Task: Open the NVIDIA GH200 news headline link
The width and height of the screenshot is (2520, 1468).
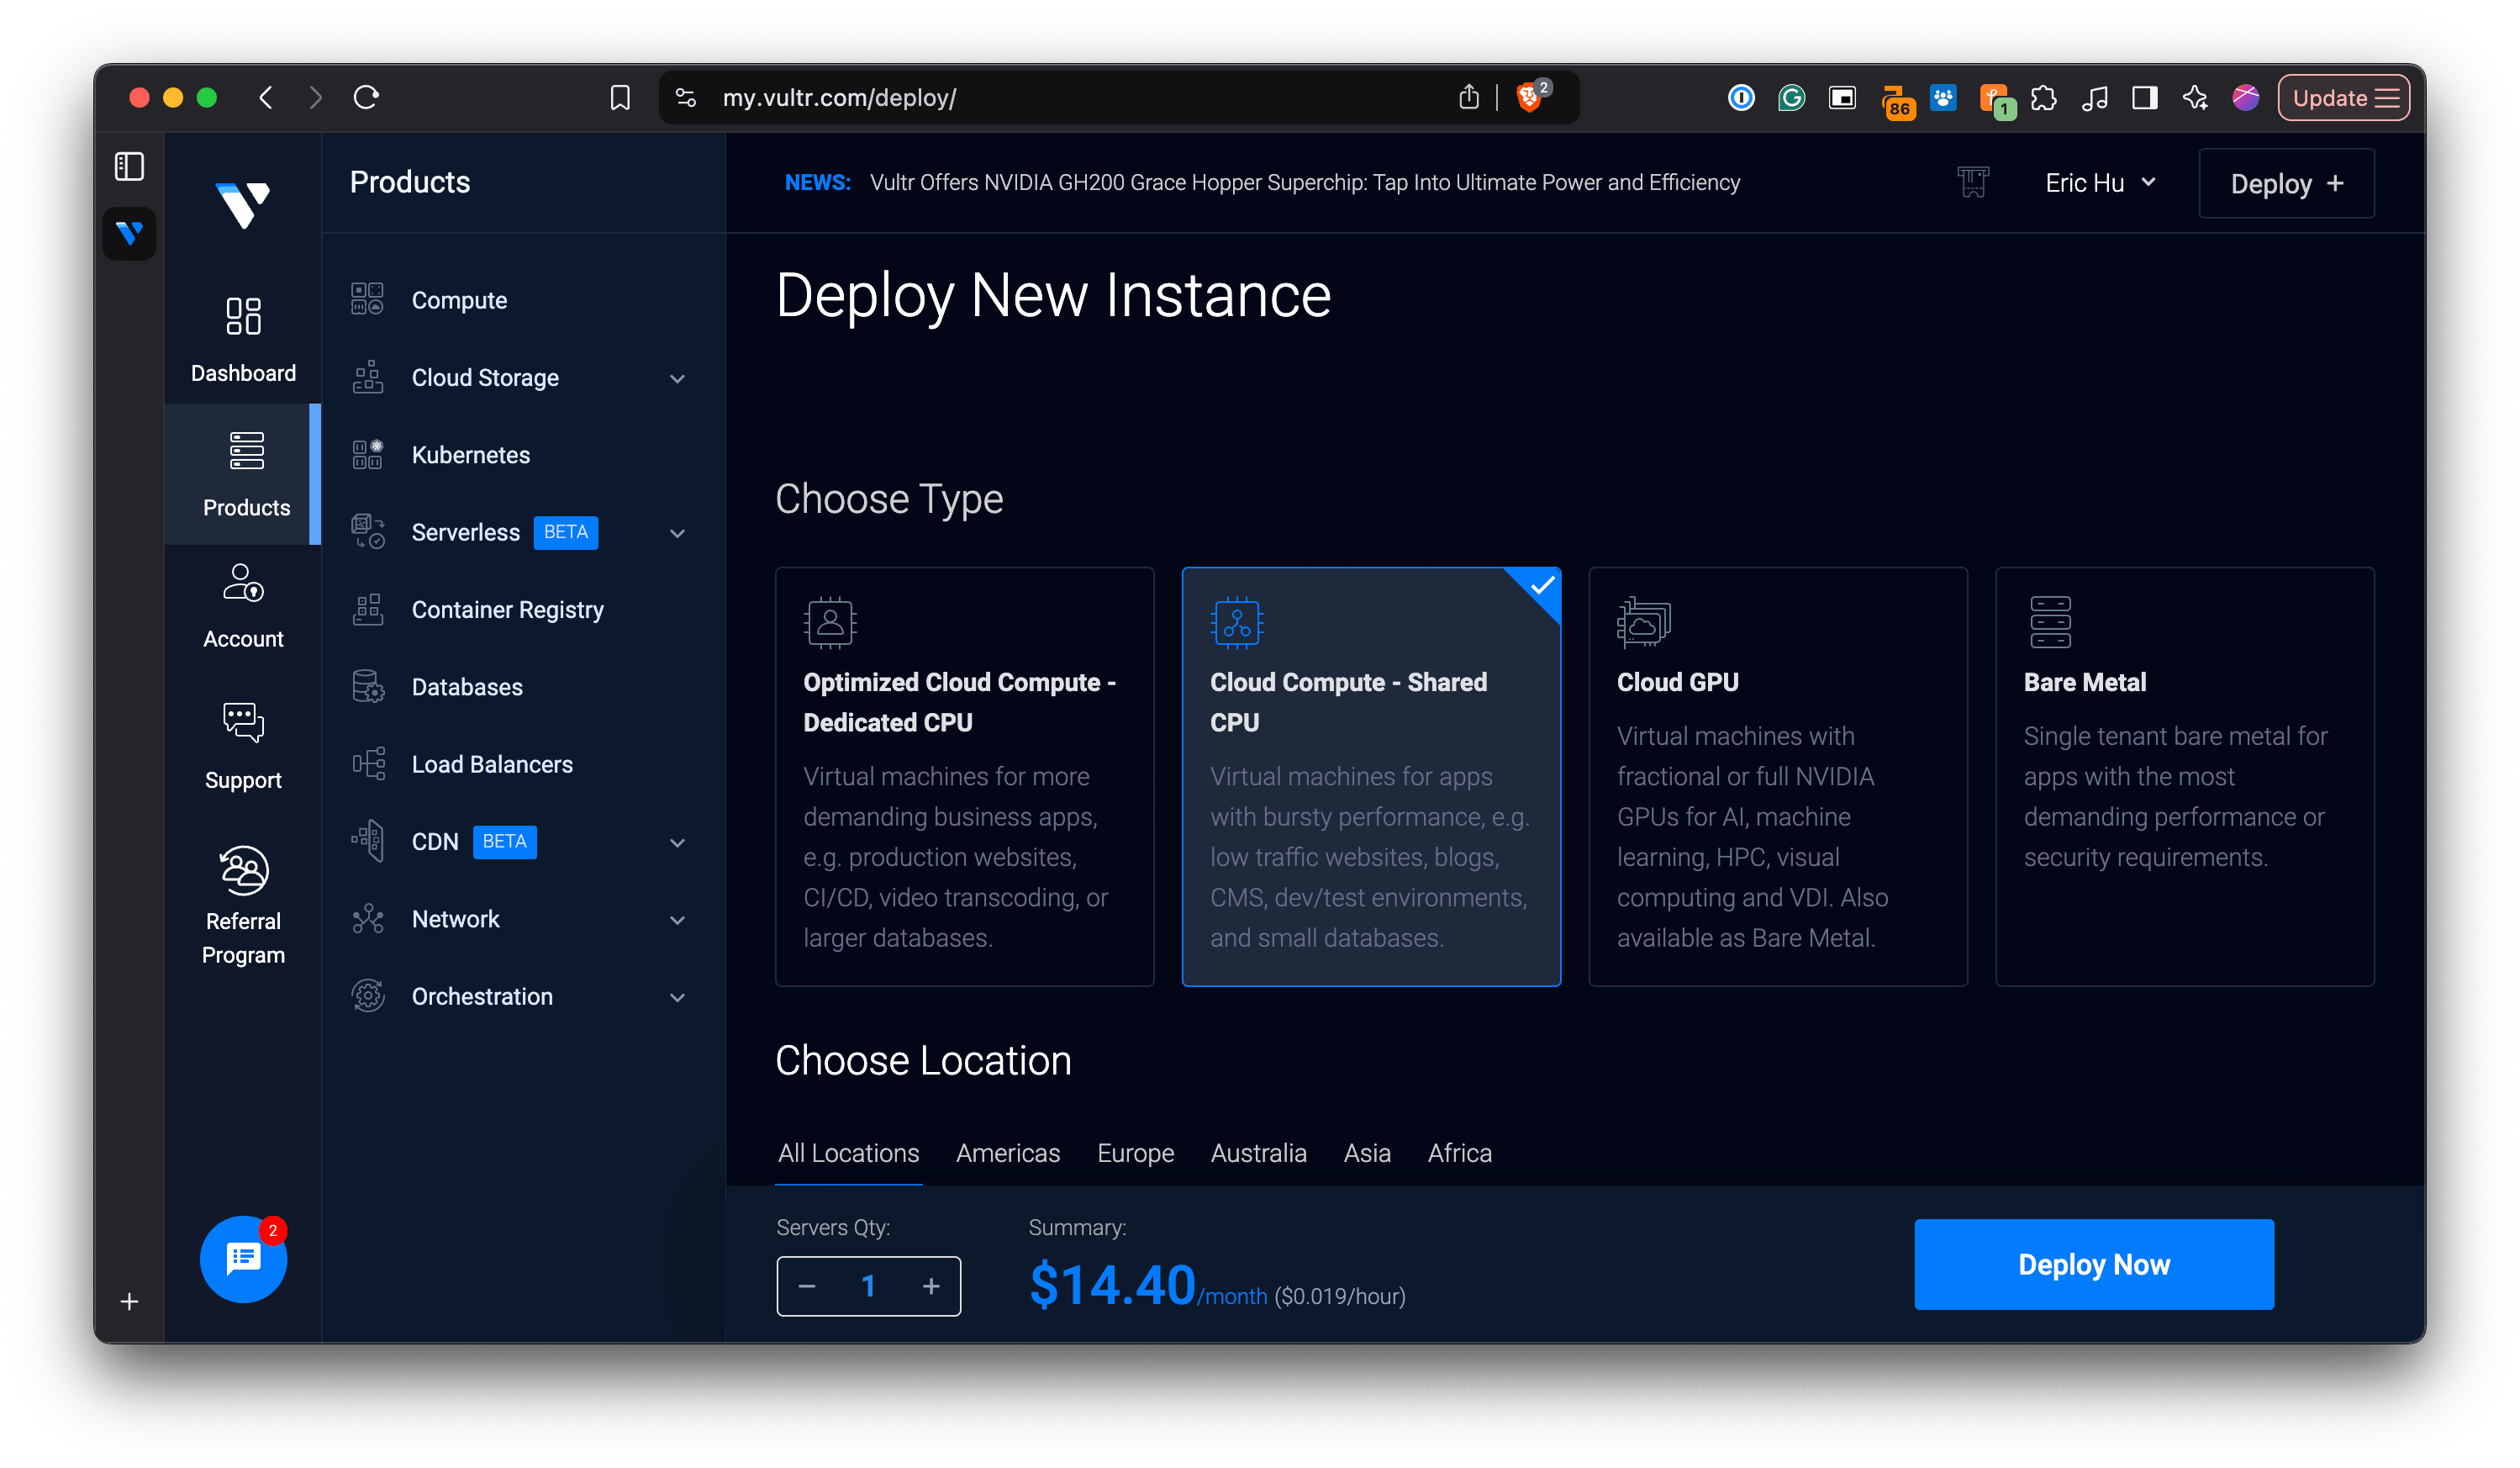Action: tap(1304, 182)
